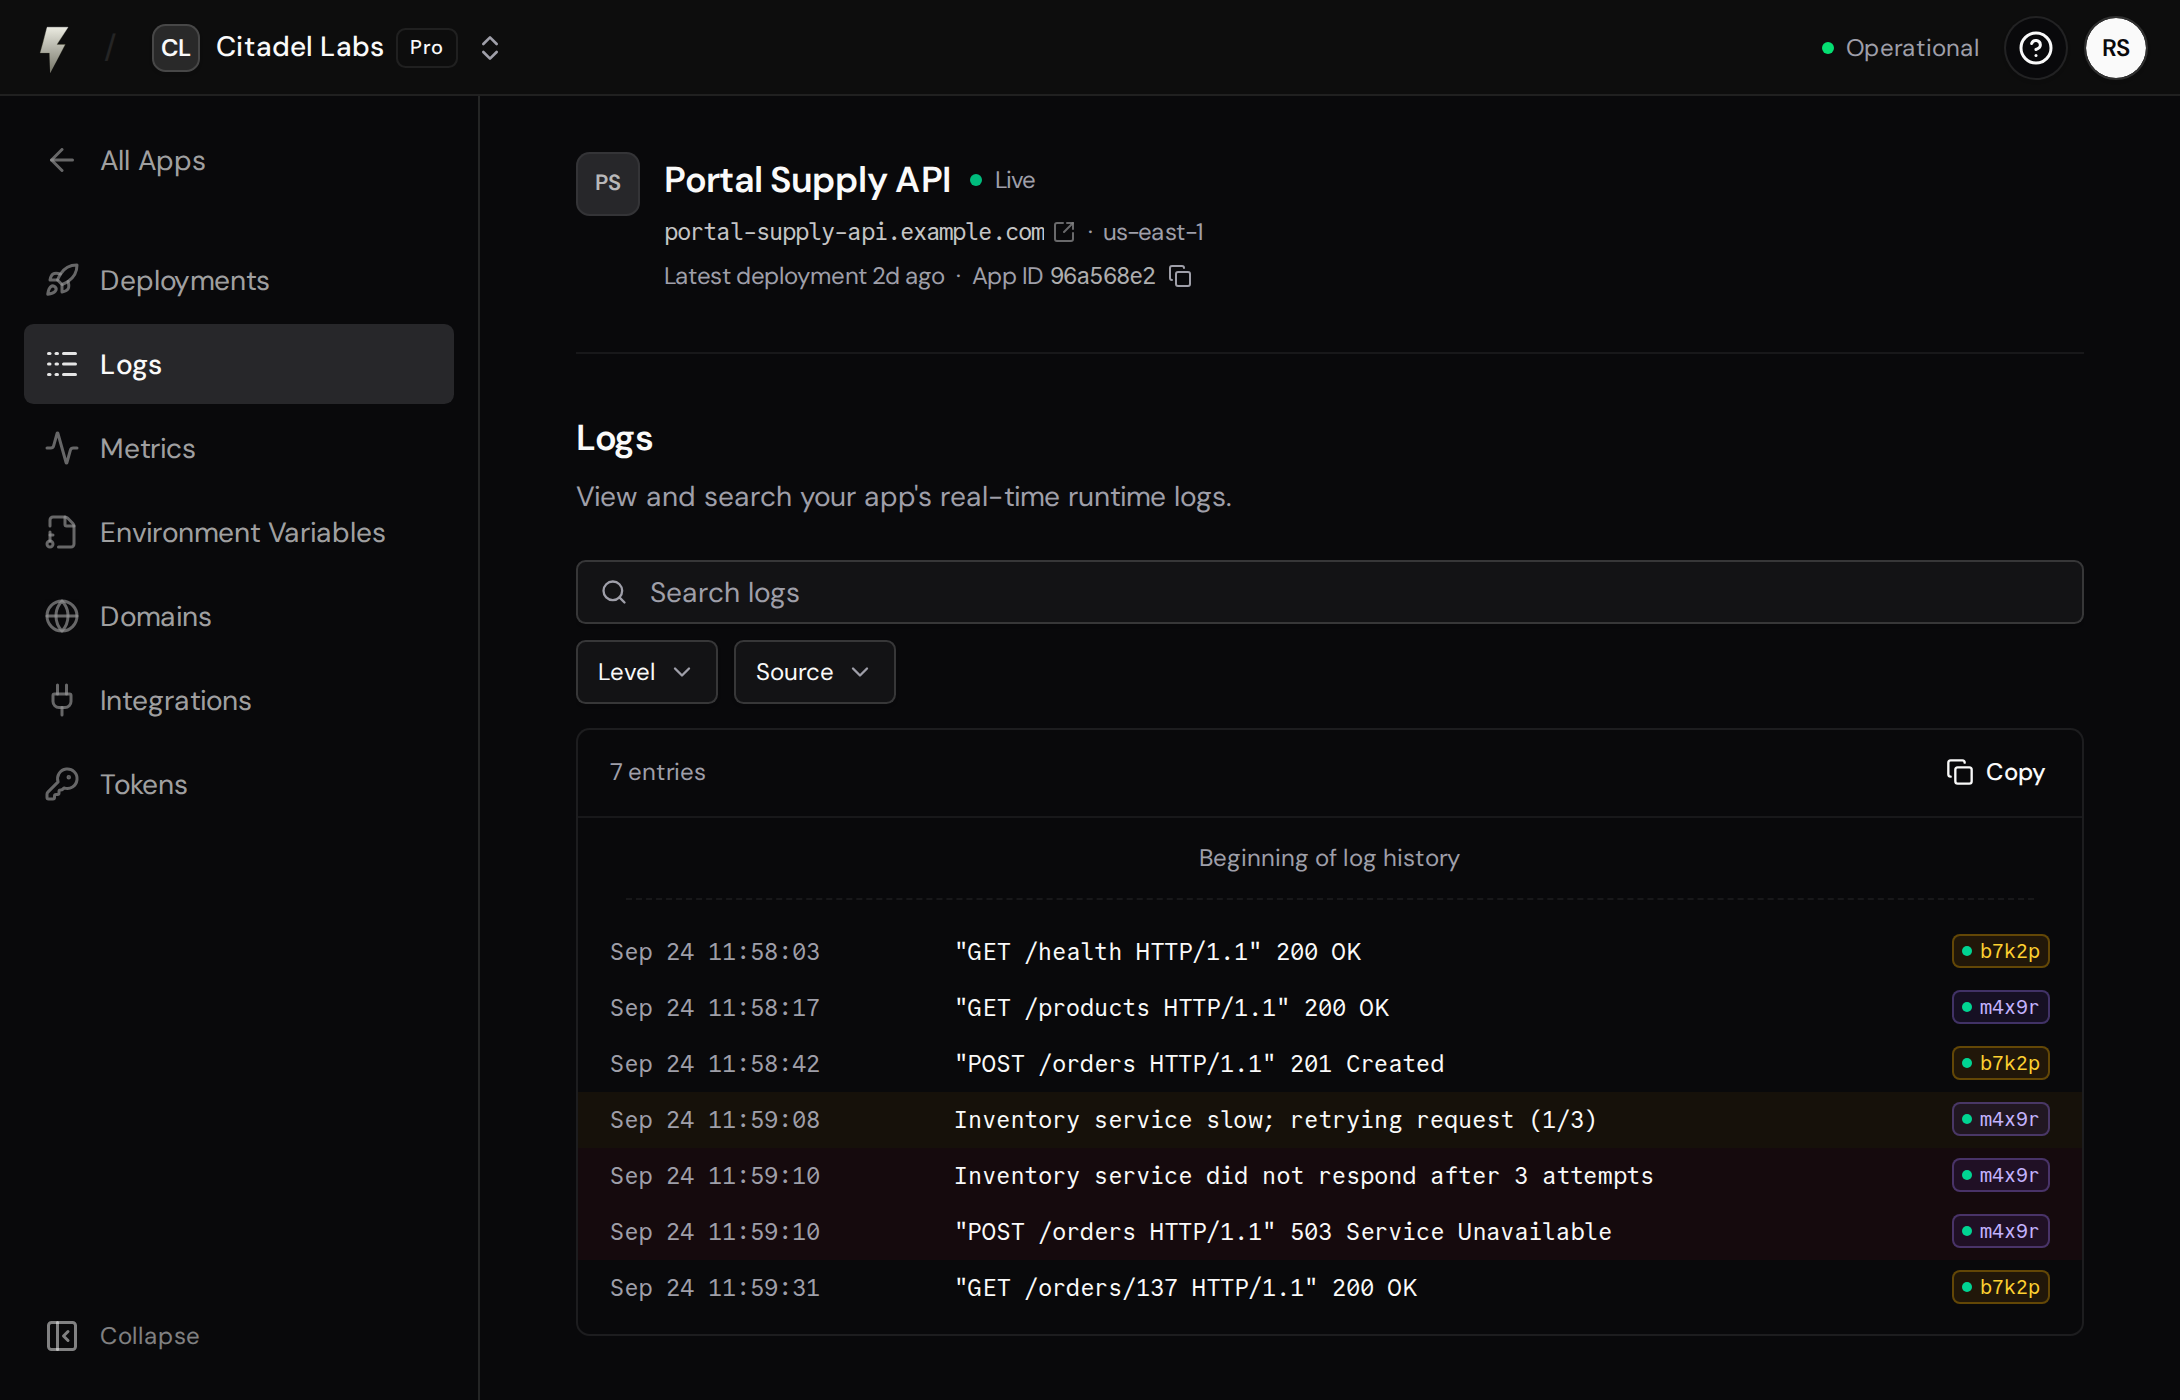
Task: Open Integrations in the sidebar
Action: (239, 700)
